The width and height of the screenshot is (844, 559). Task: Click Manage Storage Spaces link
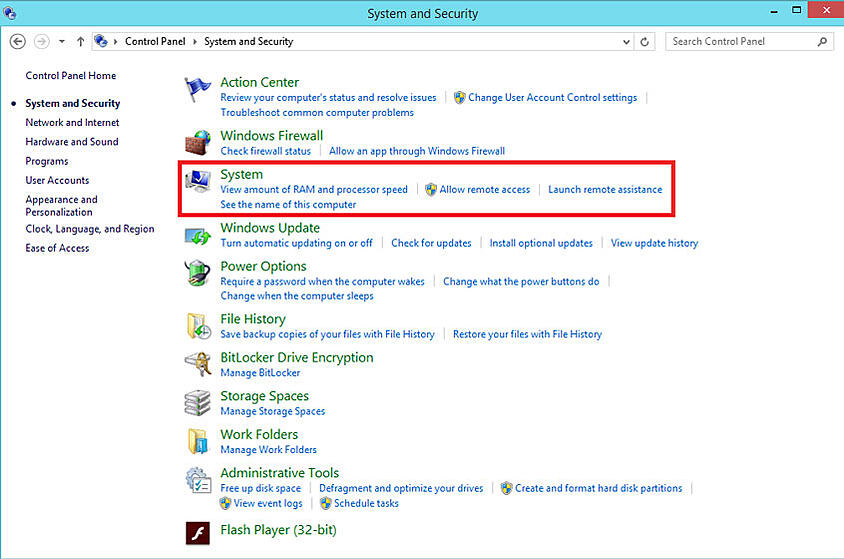[x=272, y=411]
